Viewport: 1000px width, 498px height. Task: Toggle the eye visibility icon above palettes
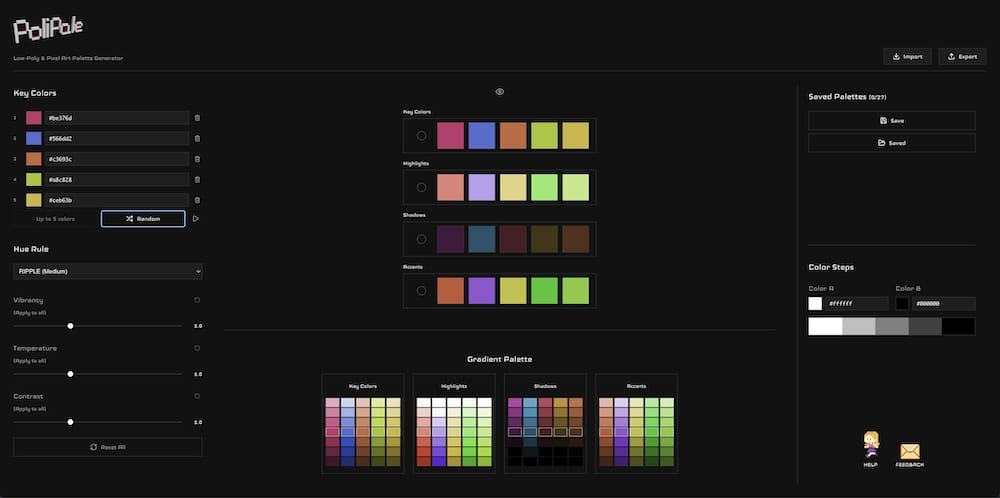click(499, 92)
